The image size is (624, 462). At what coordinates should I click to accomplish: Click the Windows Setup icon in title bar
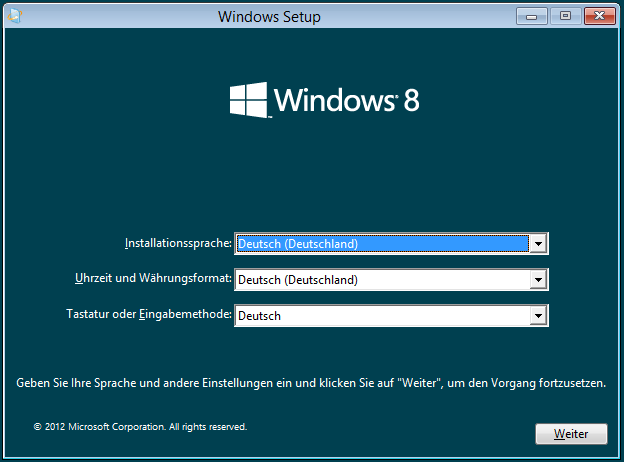(x=12, y=16)
